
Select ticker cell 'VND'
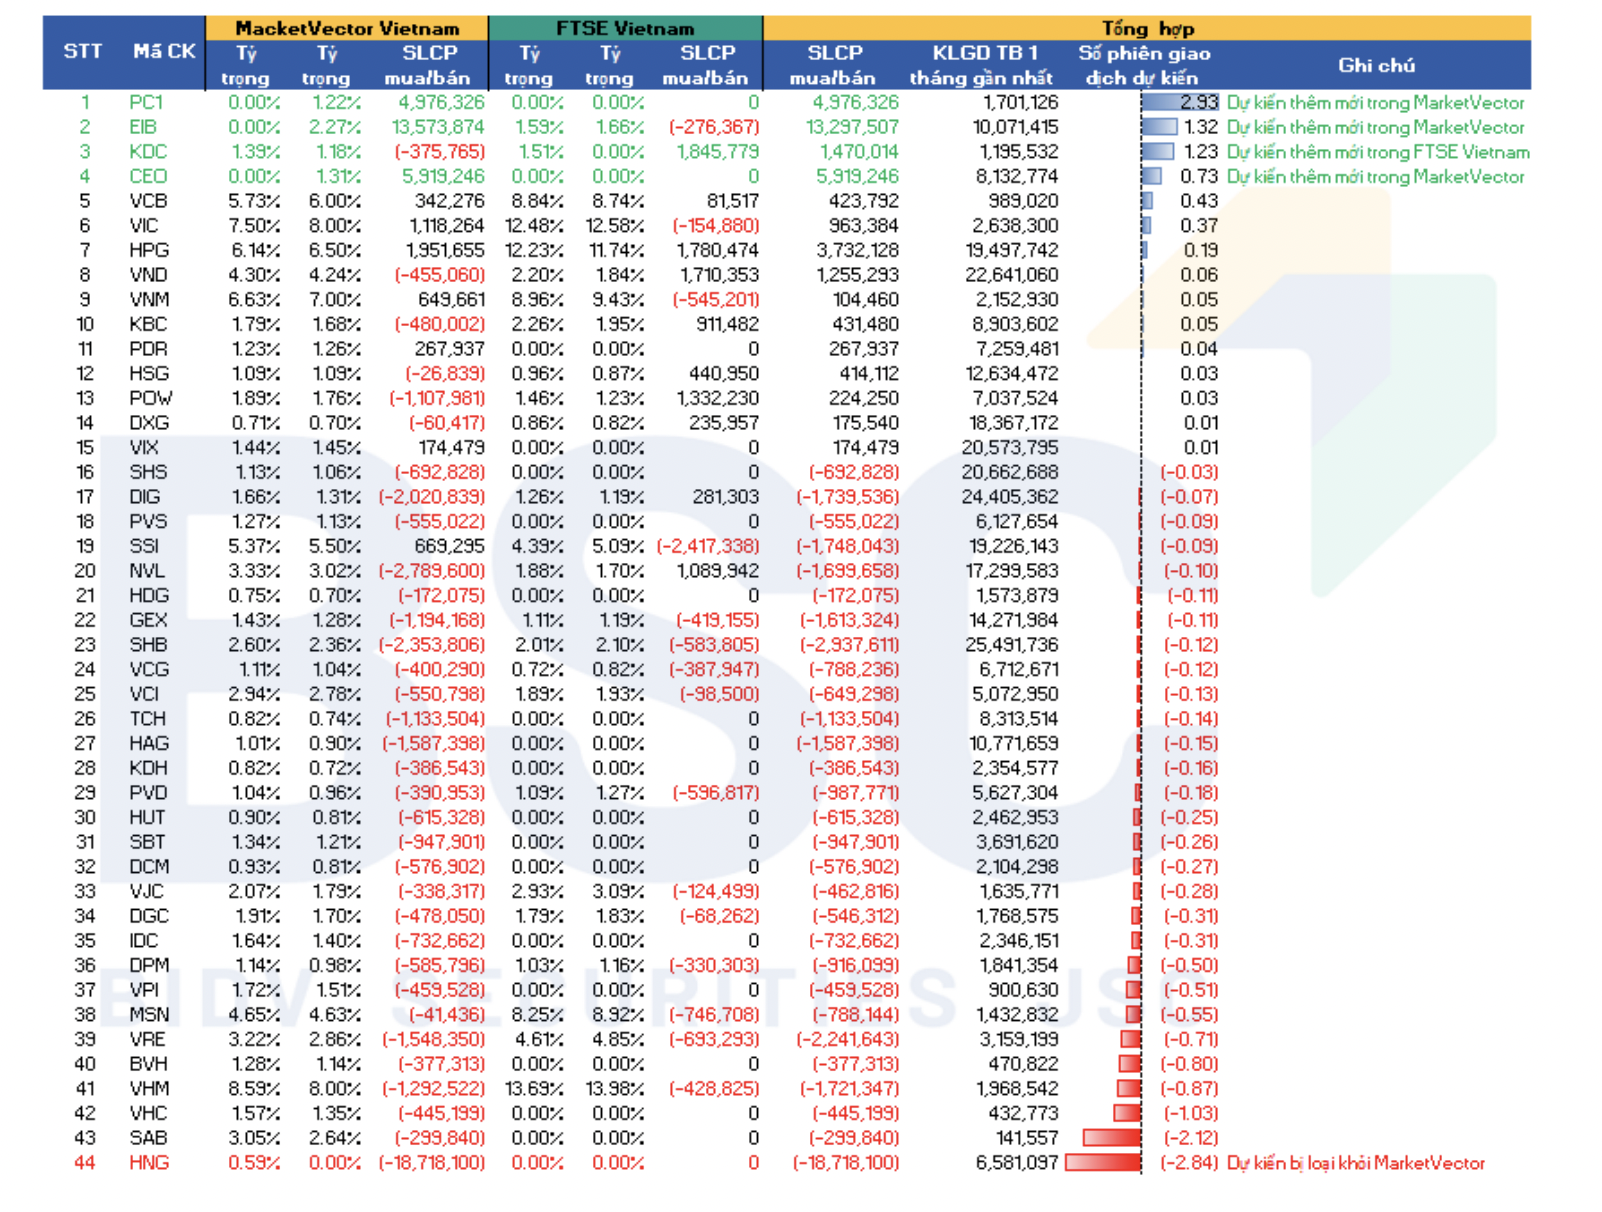point(148,275)
